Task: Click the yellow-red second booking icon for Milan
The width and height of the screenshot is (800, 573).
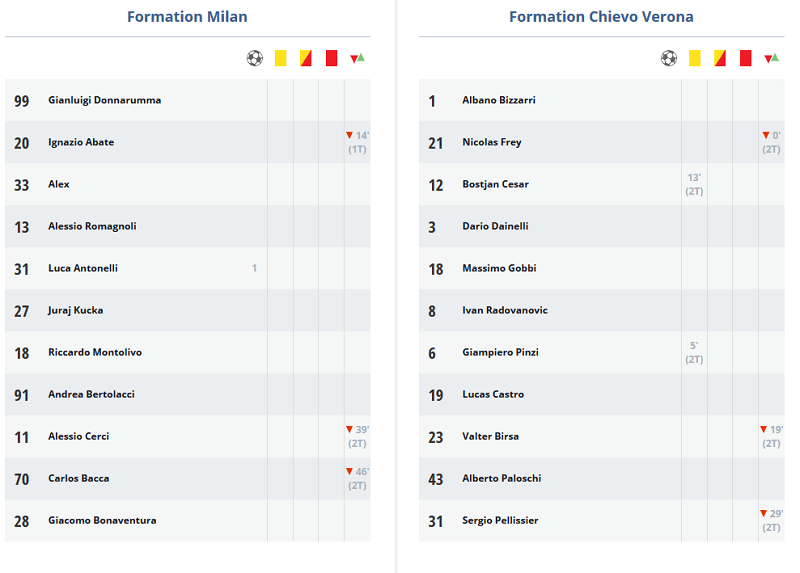Action: coord(306,58)
